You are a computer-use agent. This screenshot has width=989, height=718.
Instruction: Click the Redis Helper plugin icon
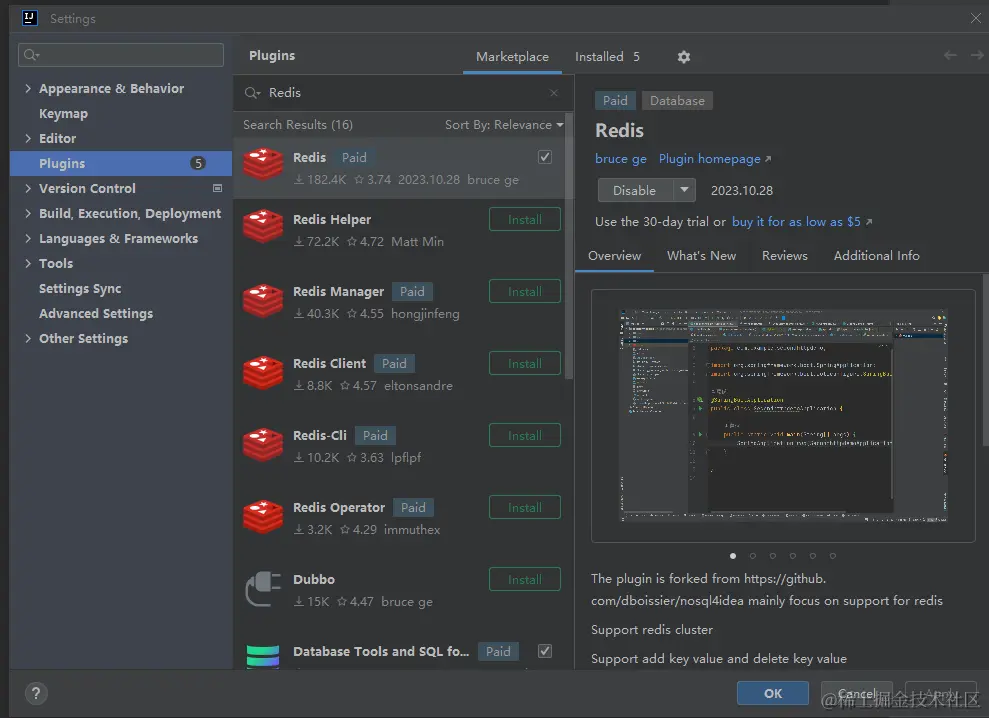pyautogui.click(x=263, y=227)
